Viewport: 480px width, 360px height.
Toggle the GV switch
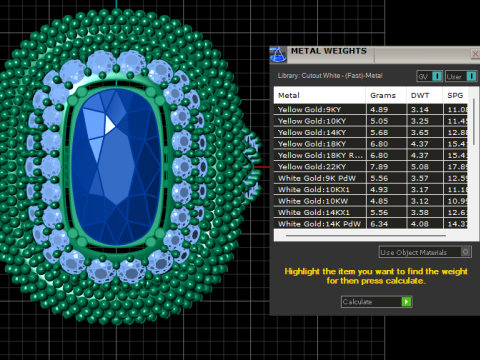pyautogui.click(x=430, y=76)
